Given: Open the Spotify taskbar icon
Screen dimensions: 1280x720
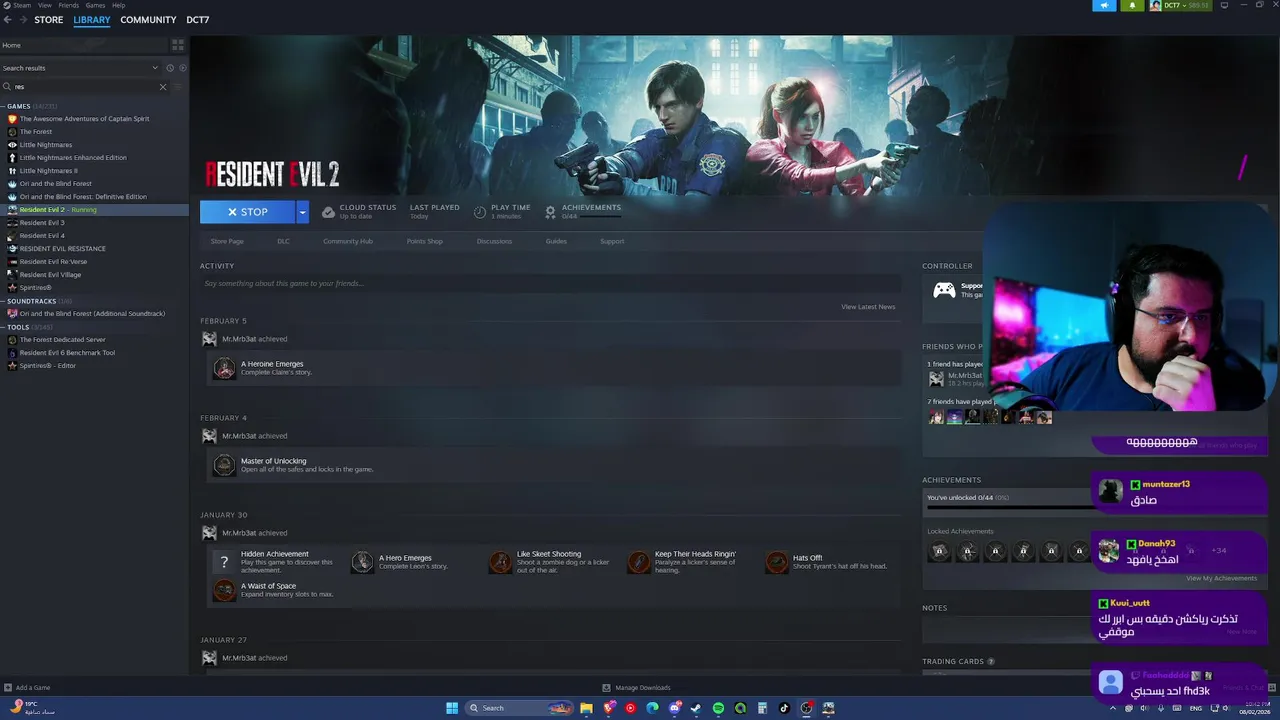Looking at the screenshot, I should tap(718, 708).
